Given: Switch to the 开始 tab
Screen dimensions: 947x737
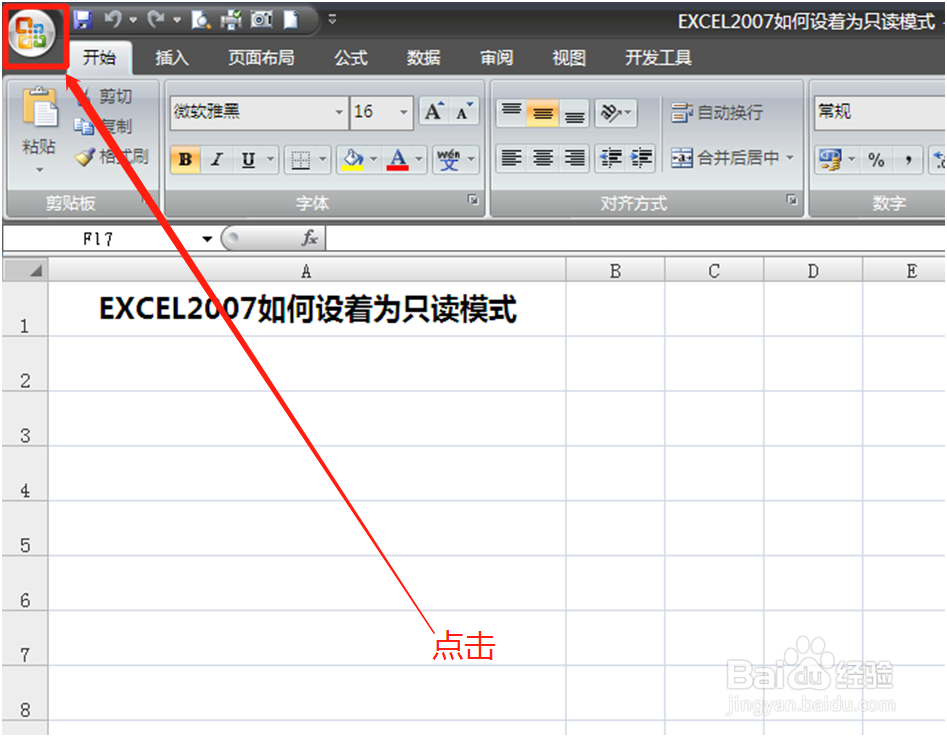Looking at the screenshot, I should coord(100,57).
